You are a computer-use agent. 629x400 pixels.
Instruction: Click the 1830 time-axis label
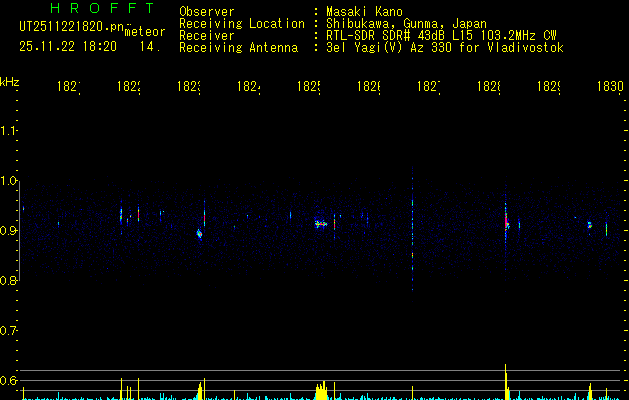pyautogui.click(x=610, y=86)
